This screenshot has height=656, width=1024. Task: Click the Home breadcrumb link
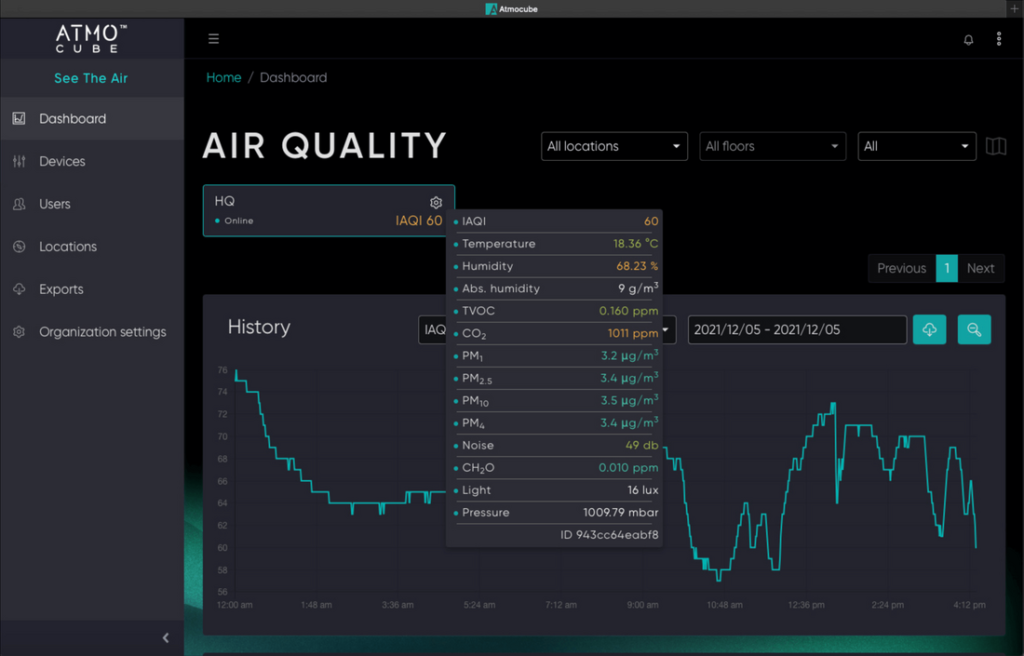coord(224,78)
